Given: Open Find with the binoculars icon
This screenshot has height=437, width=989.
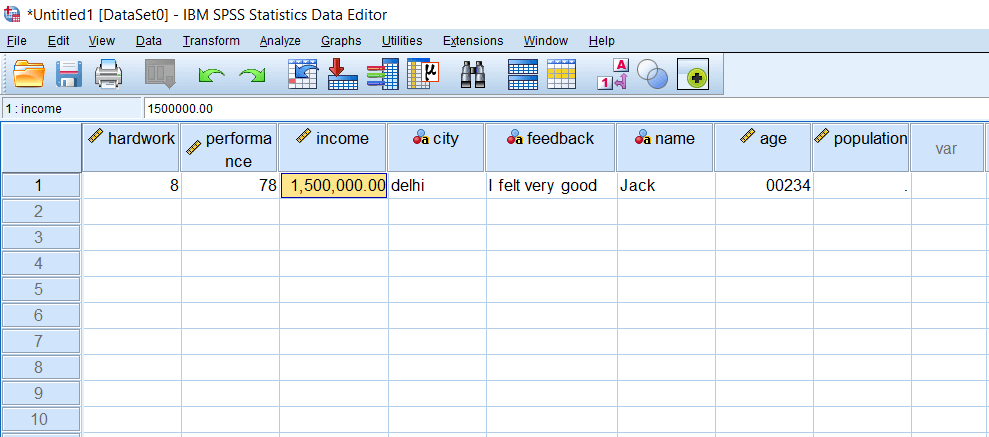Looking at the screenshot, I should point(472,74).
